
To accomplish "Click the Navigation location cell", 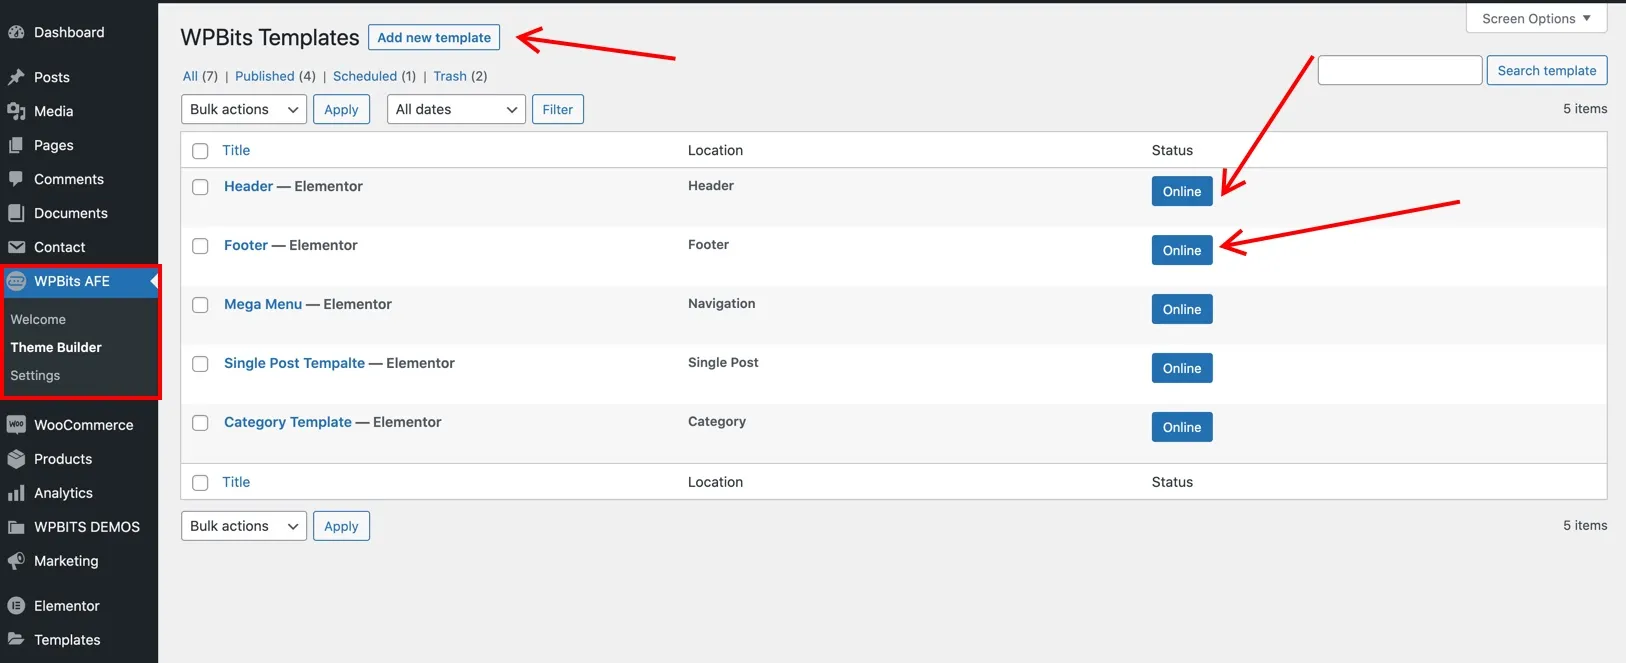I will click(x=721, y=303).
